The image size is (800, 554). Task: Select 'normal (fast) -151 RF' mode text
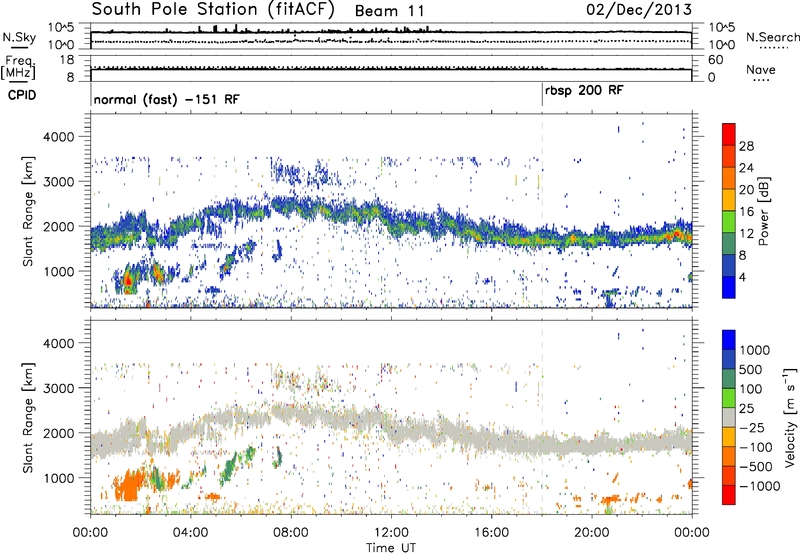[166, 99]
